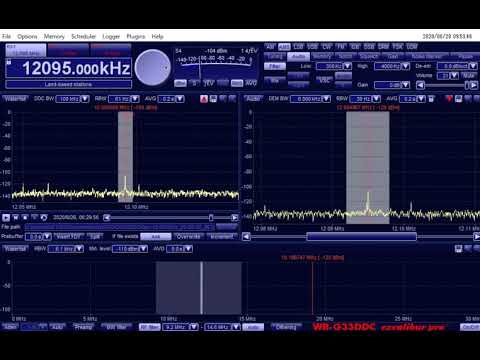Select the LSB demodulation mode

[x=298, y=47]
